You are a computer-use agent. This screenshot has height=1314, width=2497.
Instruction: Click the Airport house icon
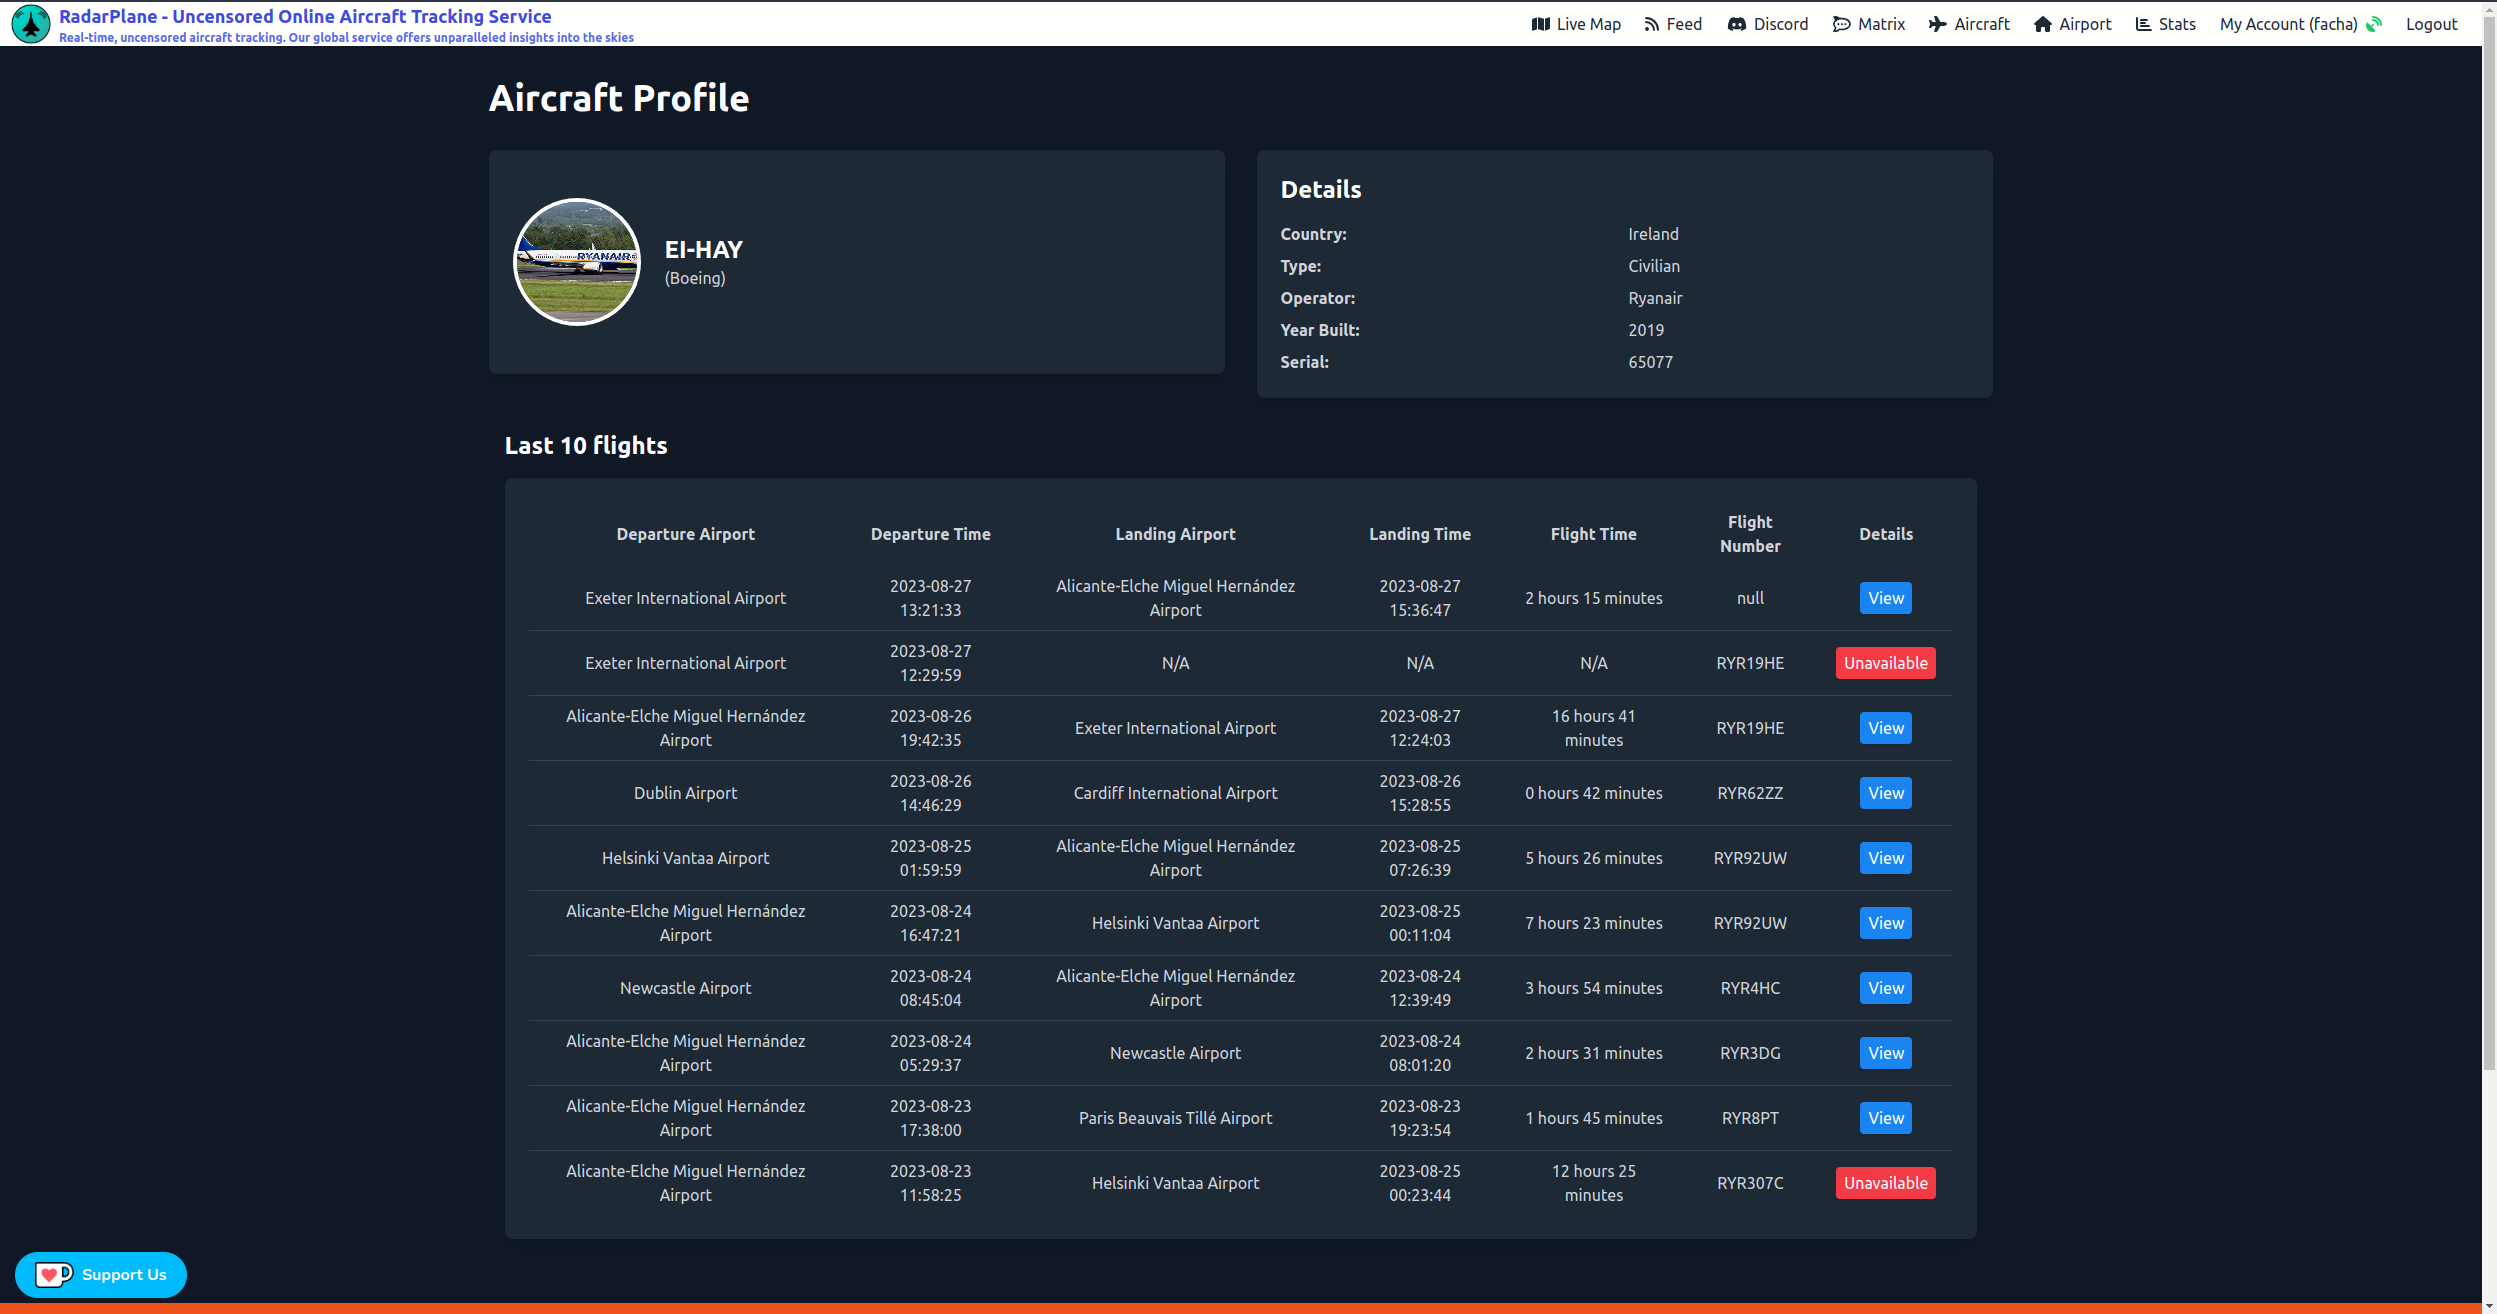(2042, 24)
